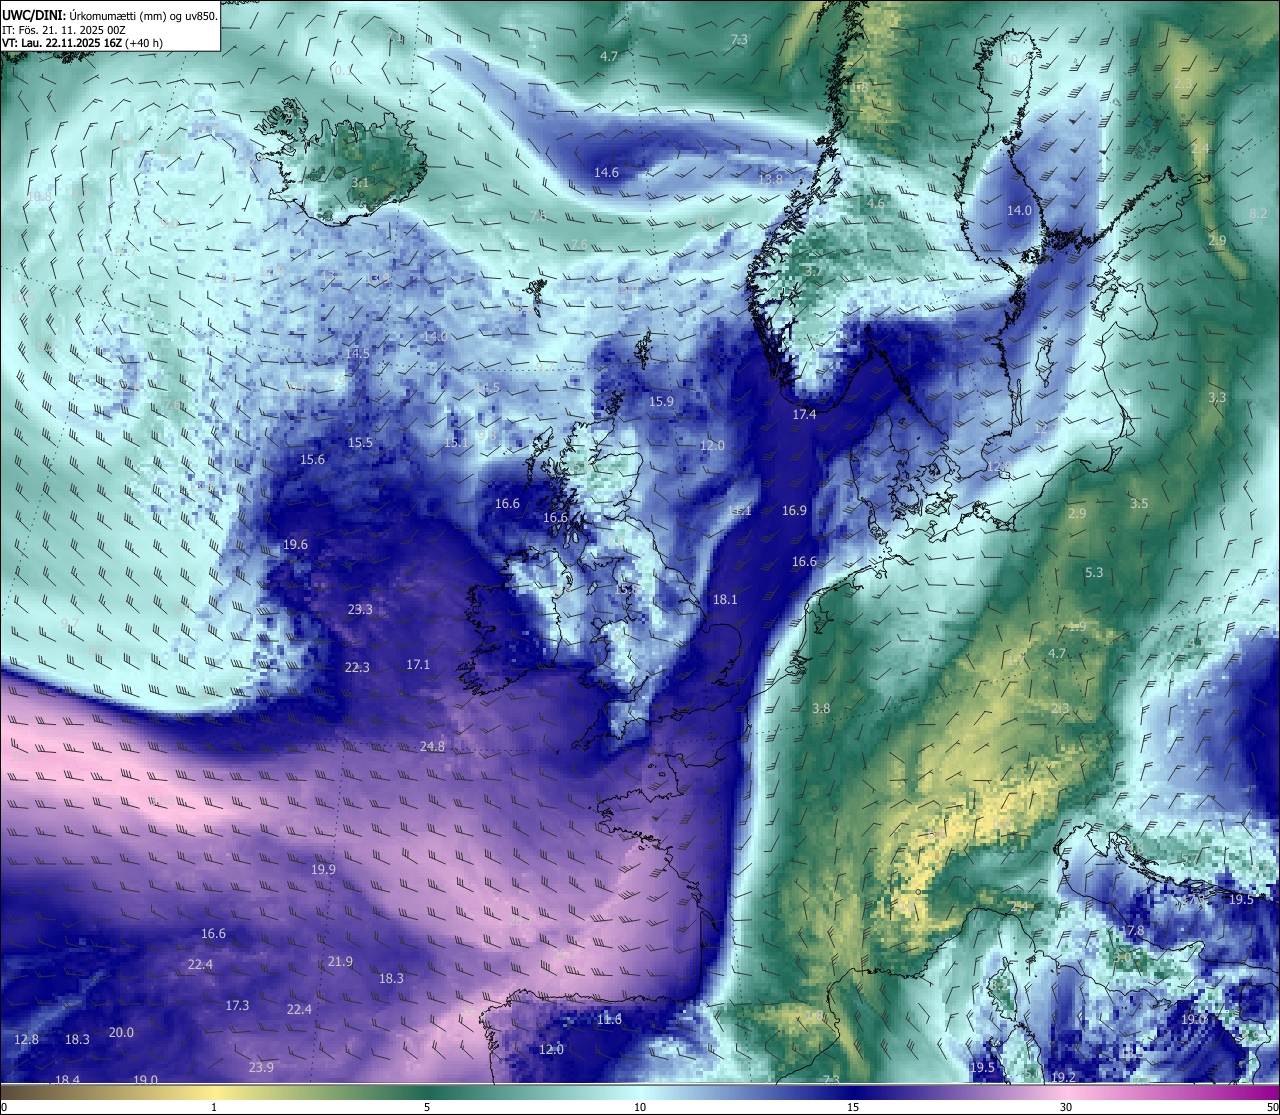1280x1115 pixels.
Task: Click the 3.1 value over Iceland
Action: (x=360, y=183)
